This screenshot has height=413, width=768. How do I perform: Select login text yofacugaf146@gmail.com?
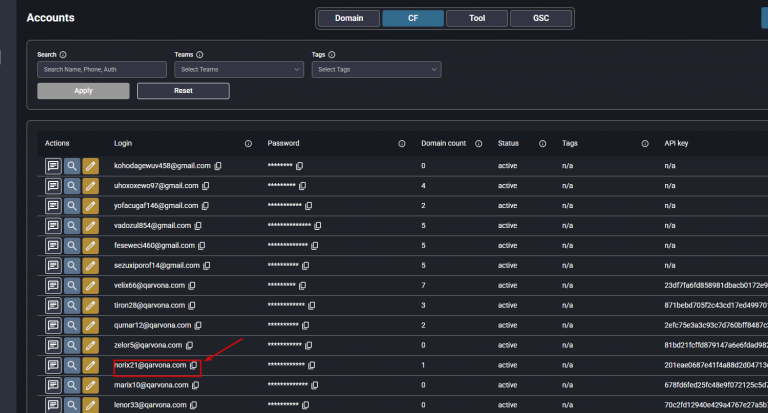pos(156,206)
